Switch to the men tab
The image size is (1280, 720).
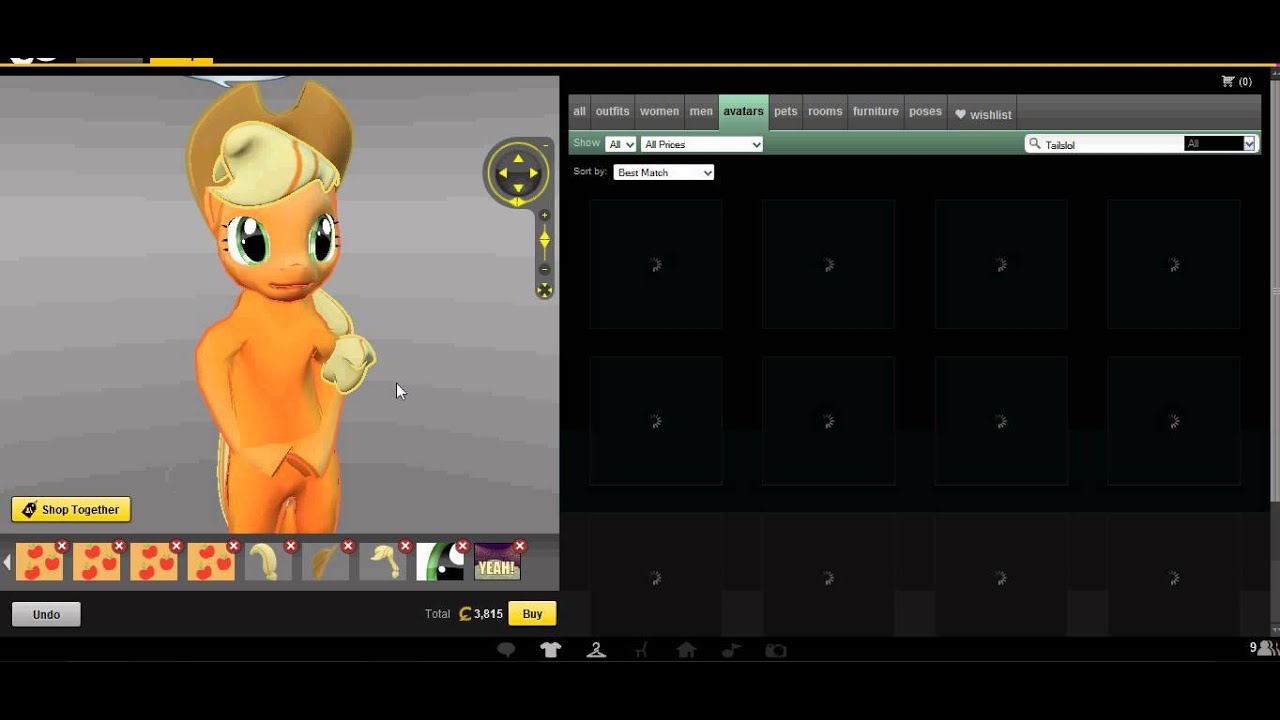(702, 112)
